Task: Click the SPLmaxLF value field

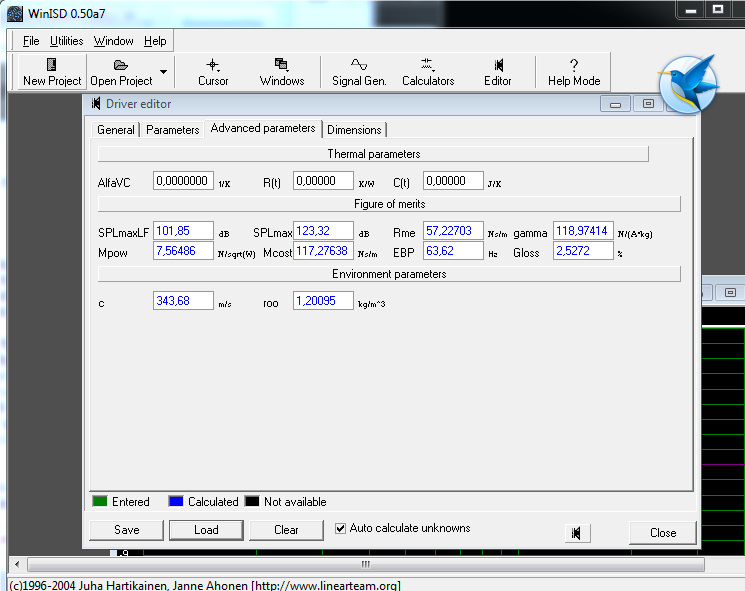Action: 183,231
